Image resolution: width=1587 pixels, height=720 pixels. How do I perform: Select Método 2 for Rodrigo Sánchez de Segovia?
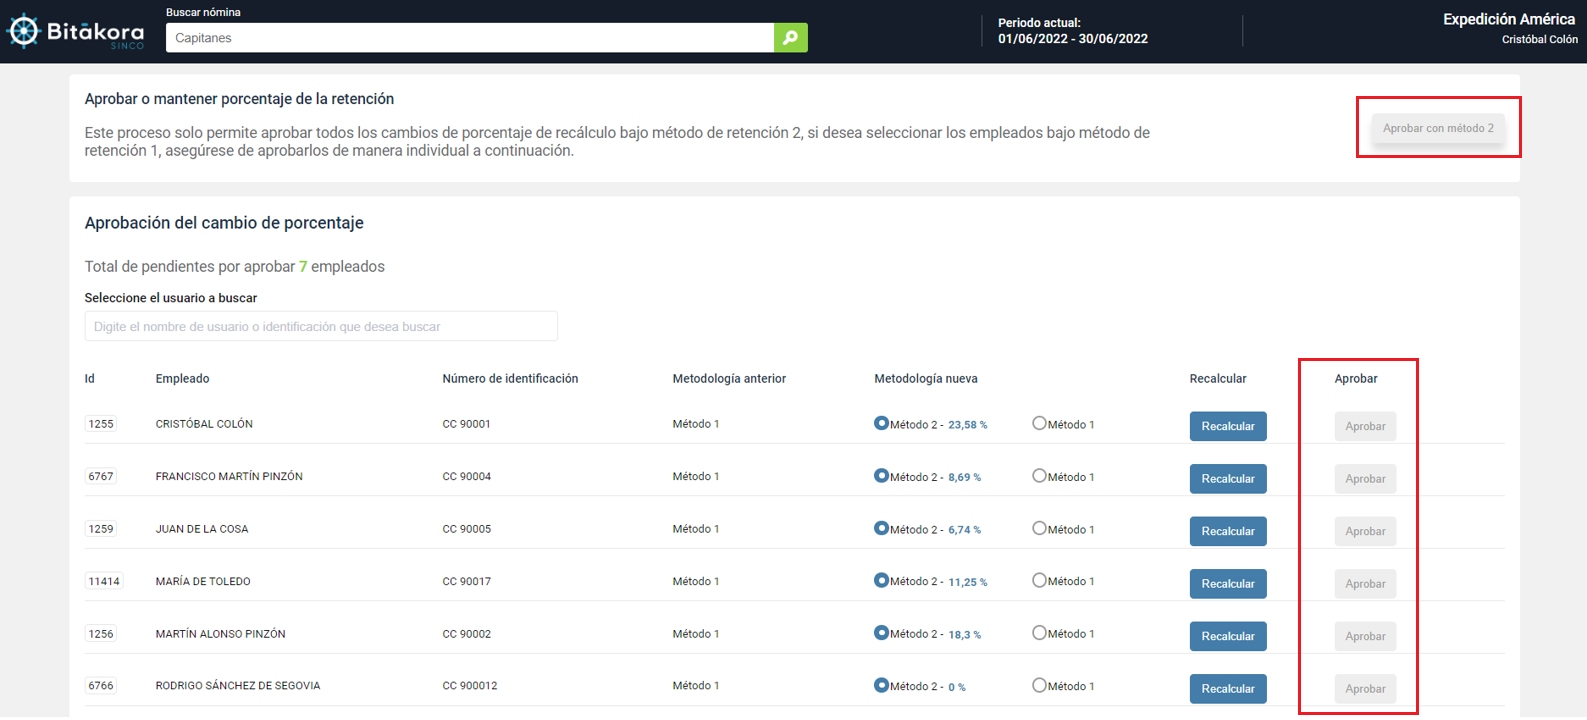pos(881,685)
